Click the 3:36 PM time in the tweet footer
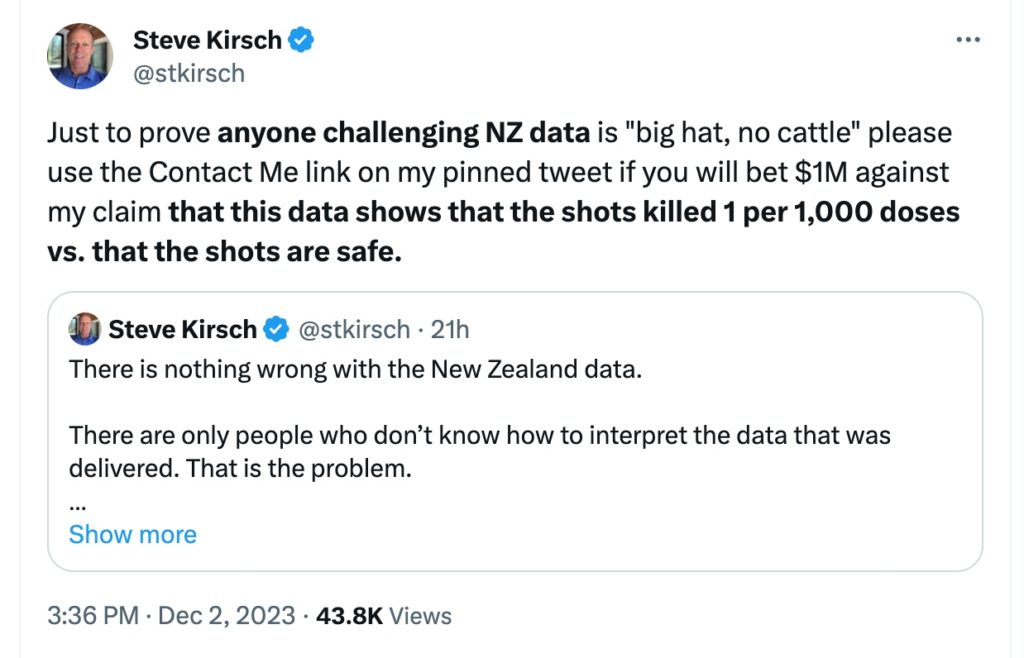The image size is (1024, 658). (x=93, y=615)
